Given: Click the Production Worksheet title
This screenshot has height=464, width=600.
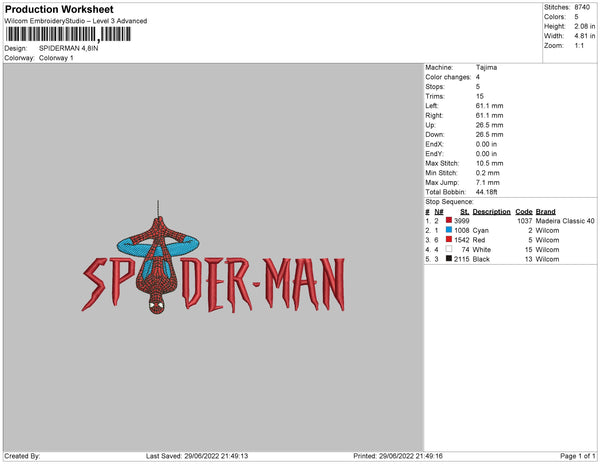Looking at the screenshot, I should pyautogui.click(x=59, y=9).
